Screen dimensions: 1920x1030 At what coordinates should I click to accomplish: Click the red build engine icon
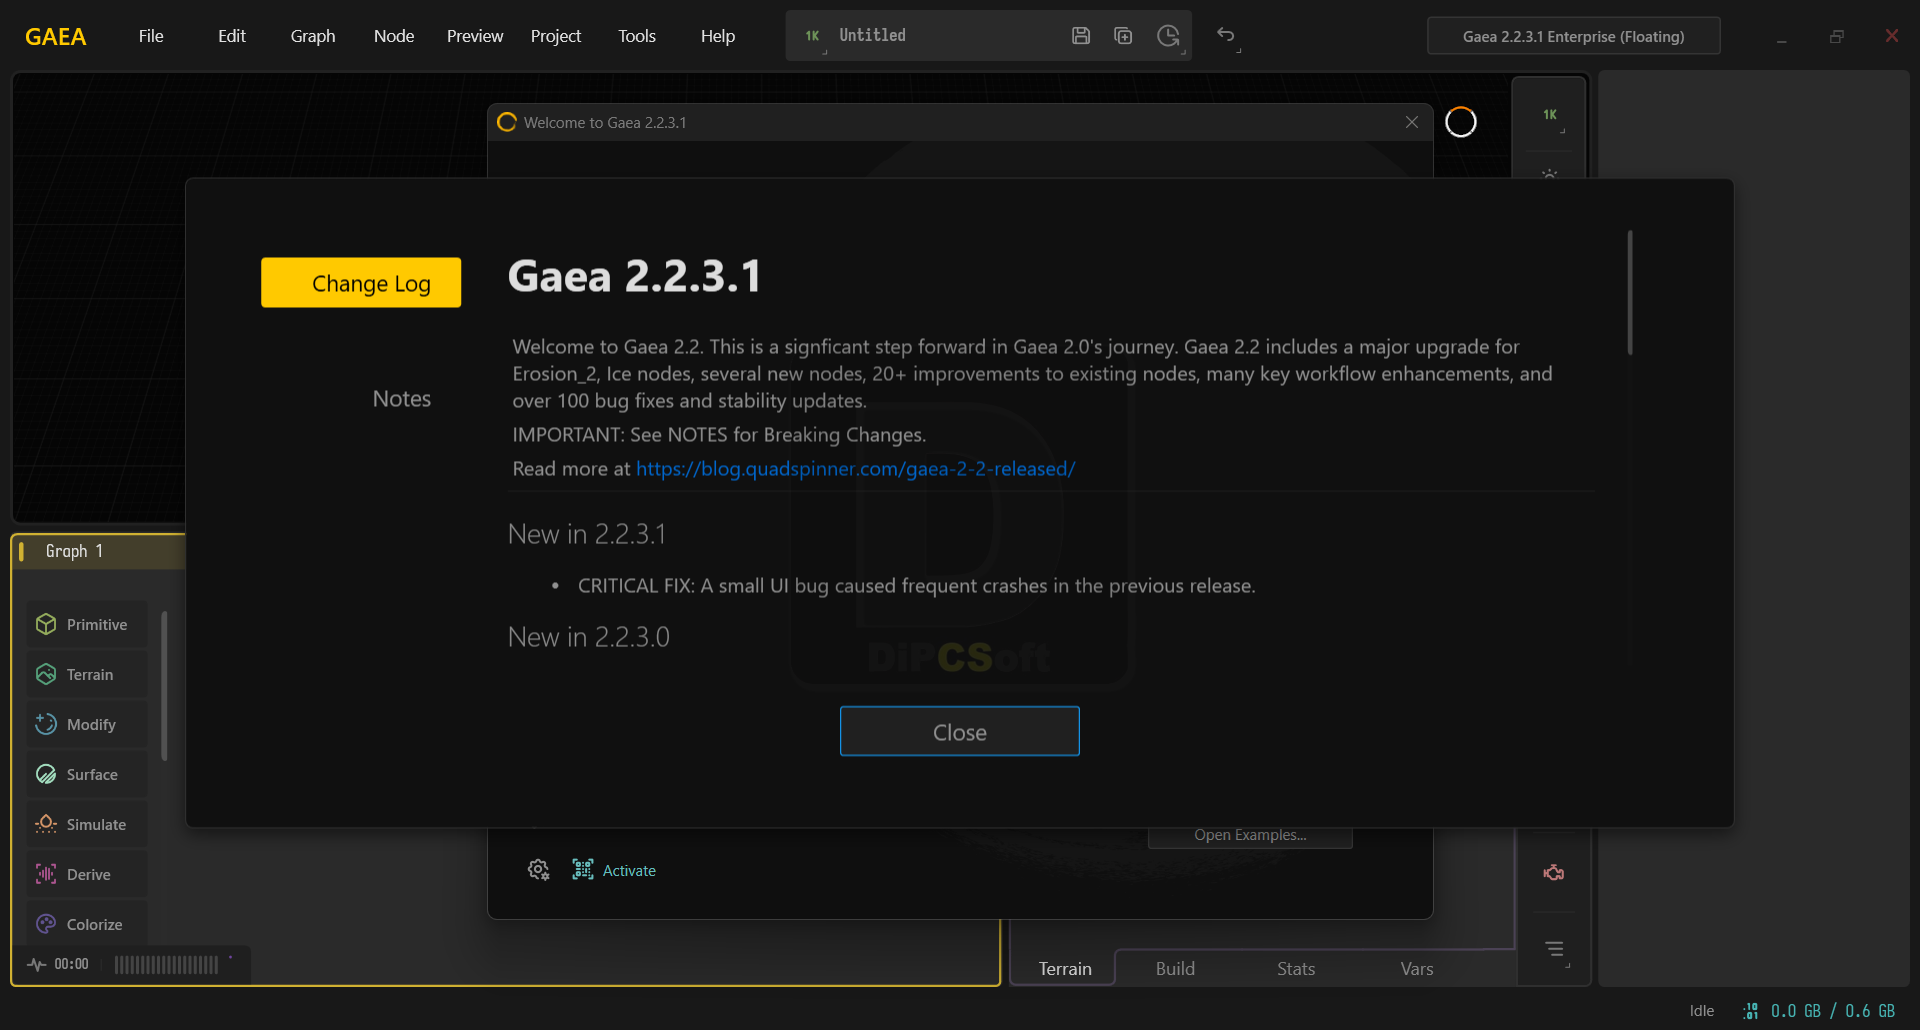tap(1553, 873)
